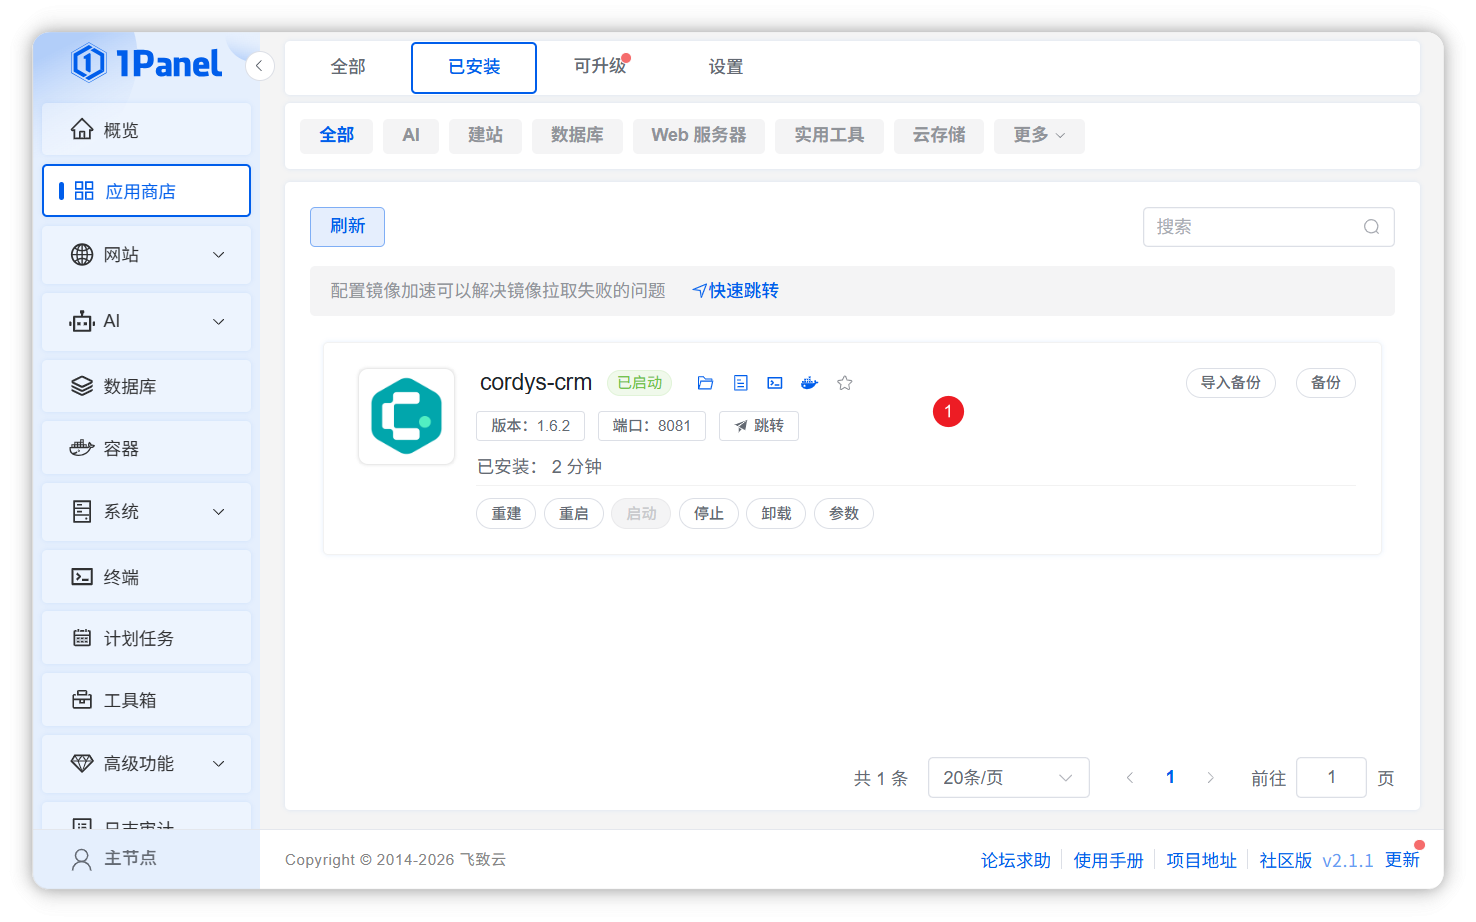Click 停止 to stop cordys-crm

[709, 514]
